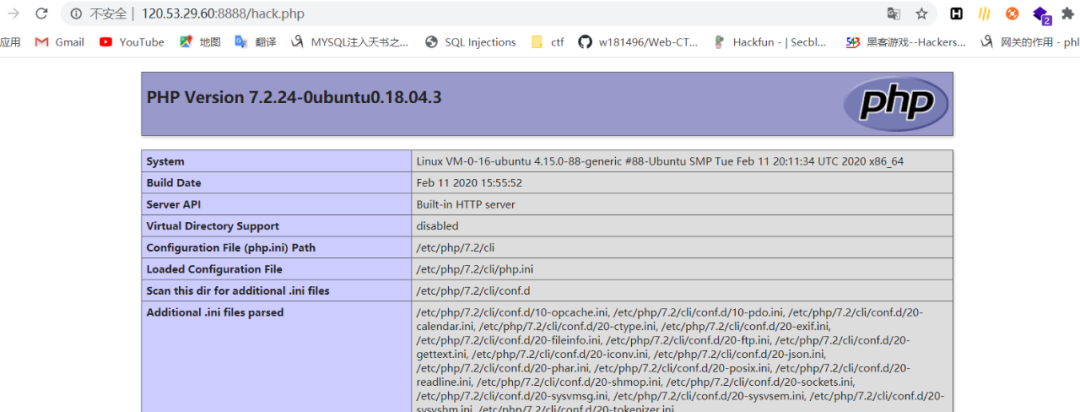The width and height of the screenshot is (1080, 412).
Task: Open the 应用 apps shortcut
Action: pyautogui.click(x=10, y=42)
